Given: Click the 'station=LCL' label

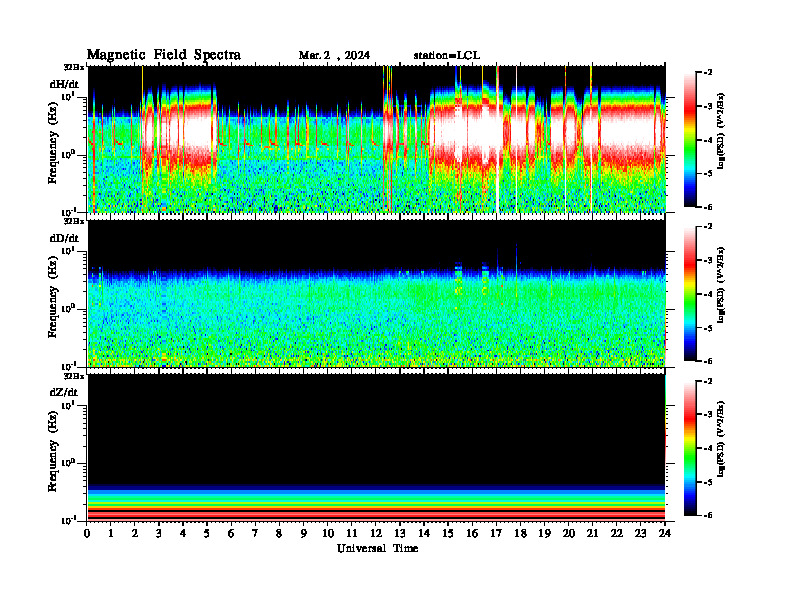Looking at the screenshot, I should tap(447, 56).
